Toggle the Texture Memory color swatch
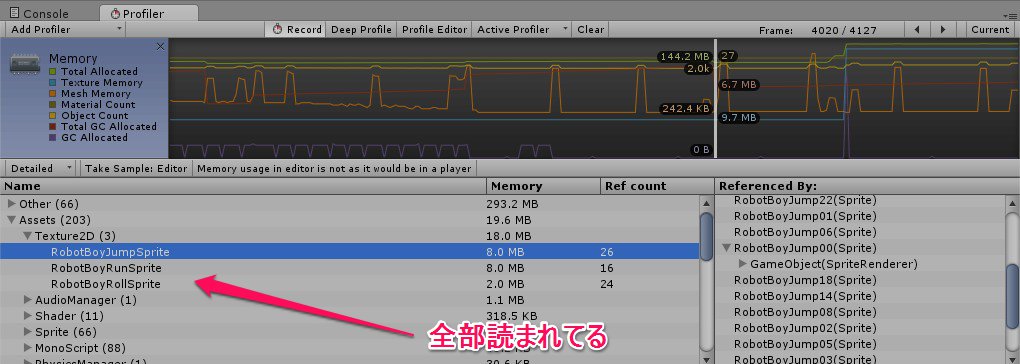1020x364 pixels. point(53,83)
